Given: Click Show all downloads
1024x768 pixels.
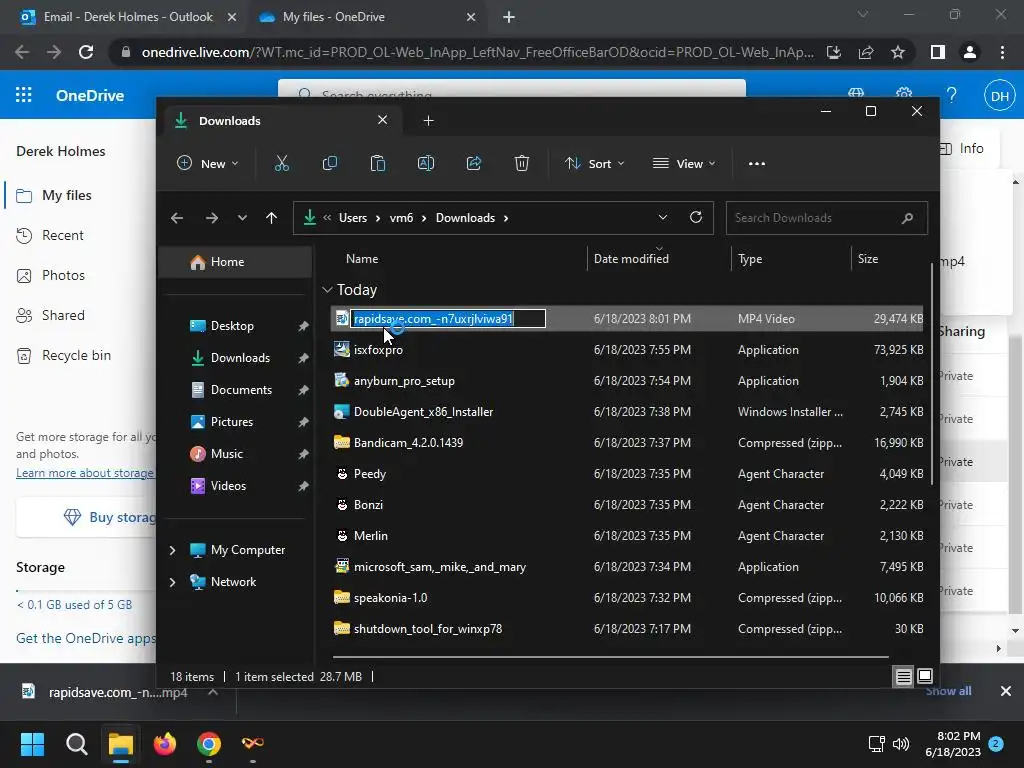Looking at the screenshot, I should [948, 691].
